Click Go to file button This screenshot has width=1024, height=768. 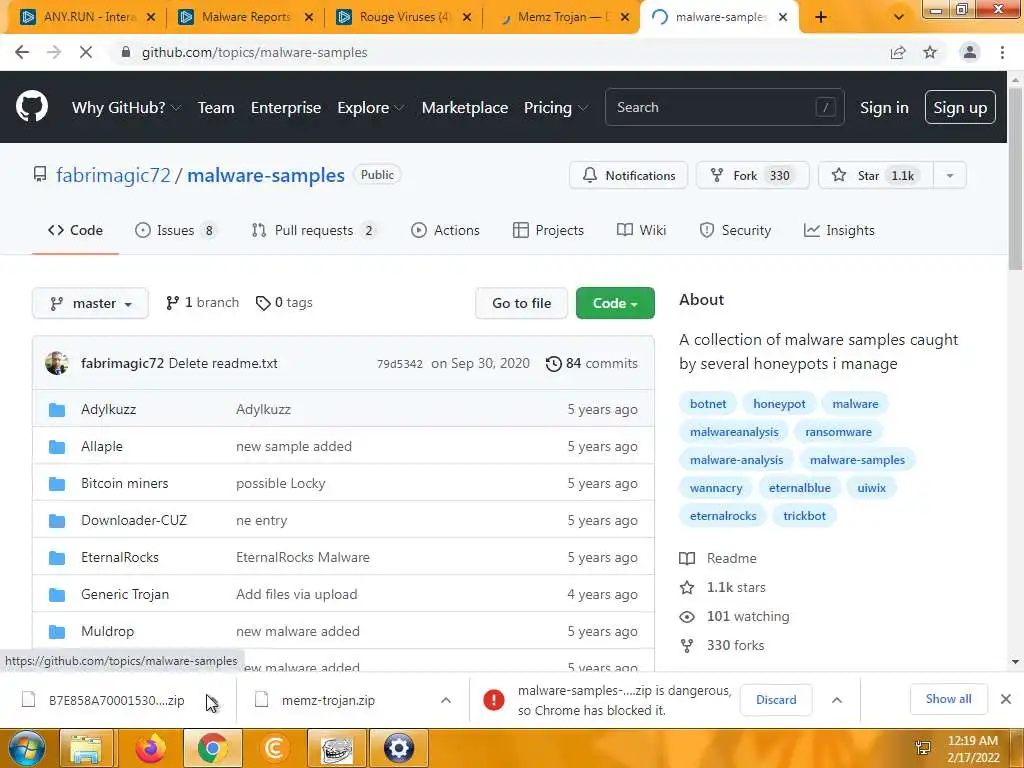coord(521,303)
